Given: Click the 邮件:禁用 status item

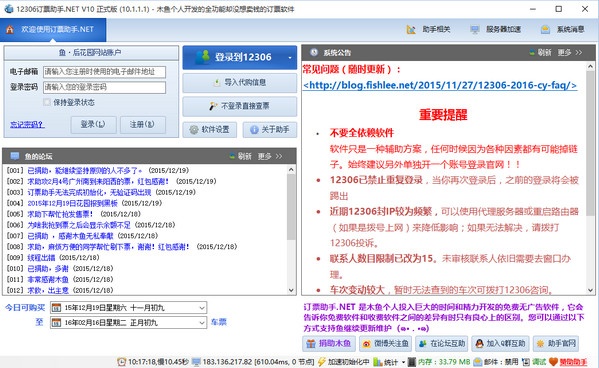Looking at the screenshot, I should coord(496,362).
